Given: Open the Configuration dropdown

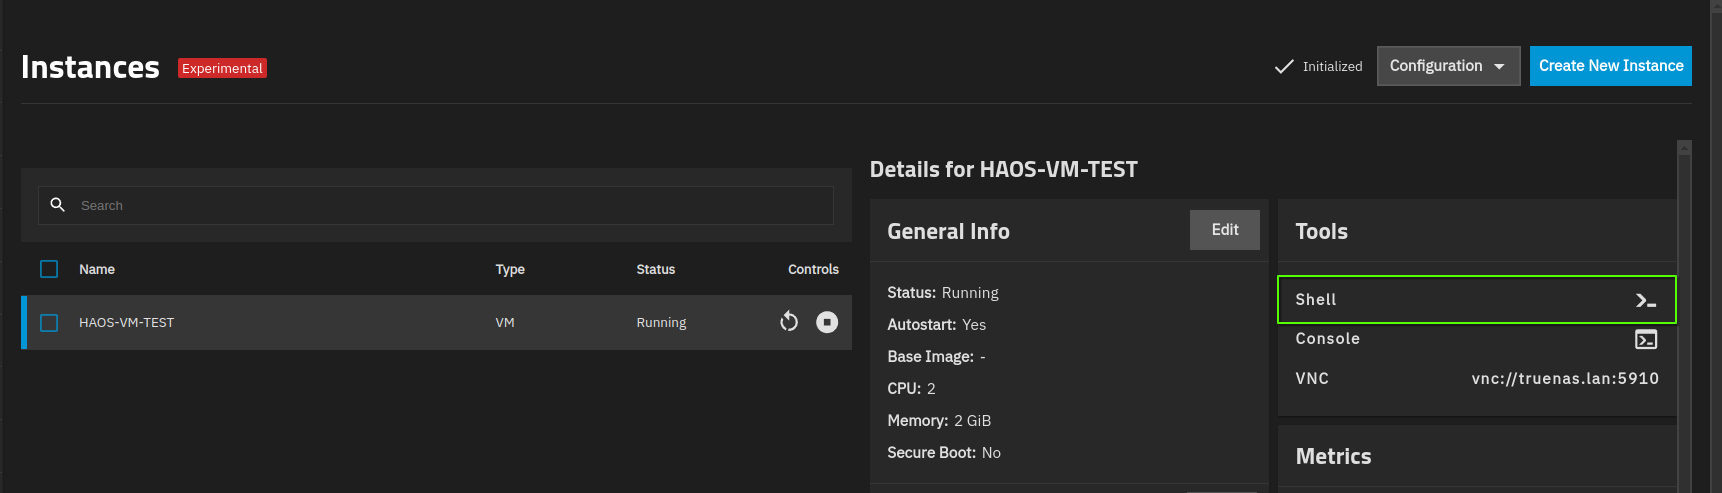Looking at the screenshot, I should pos(1448,66).
